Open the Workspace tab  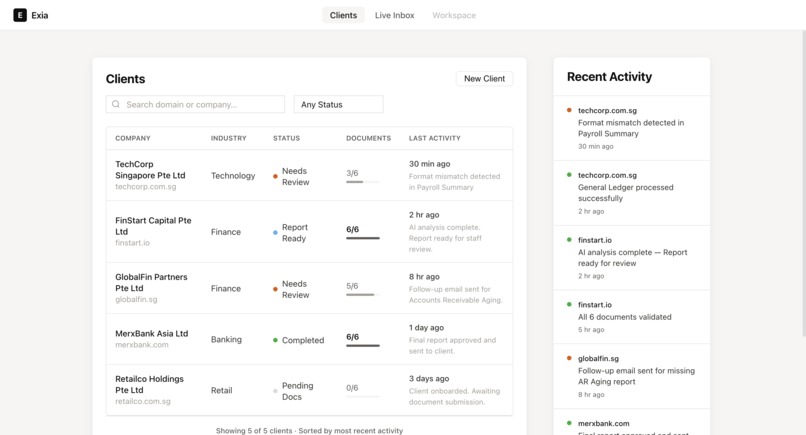(454, 15)
